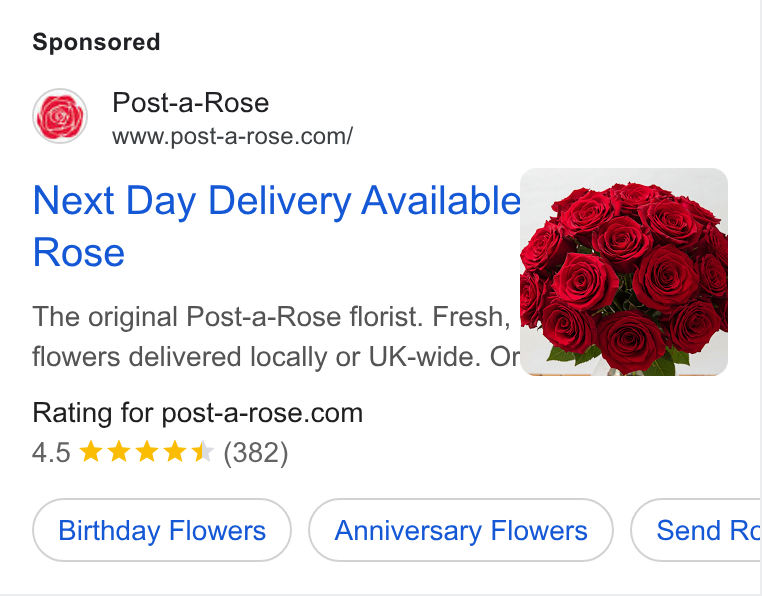Select the partially visible Send Ro chip
The image size is (762, 596).
click(x=696, y=530)
